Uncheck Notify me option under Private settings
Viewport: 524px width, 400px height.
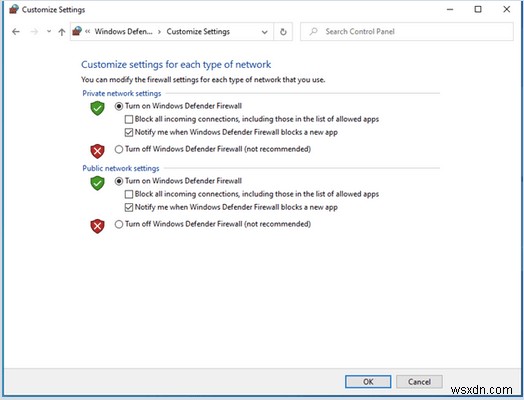click(x=129, y=132)
